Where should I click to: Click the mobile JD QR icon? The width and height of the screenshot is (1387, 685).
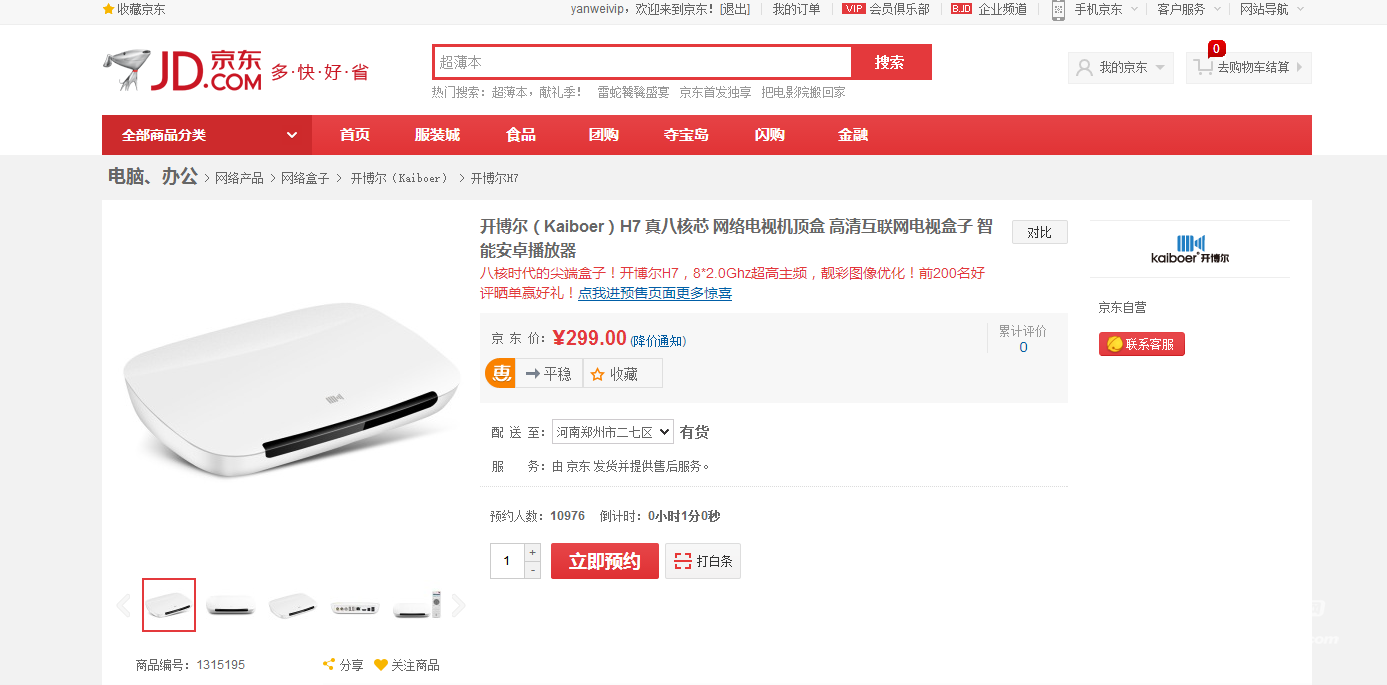(x=1058, y=10)
